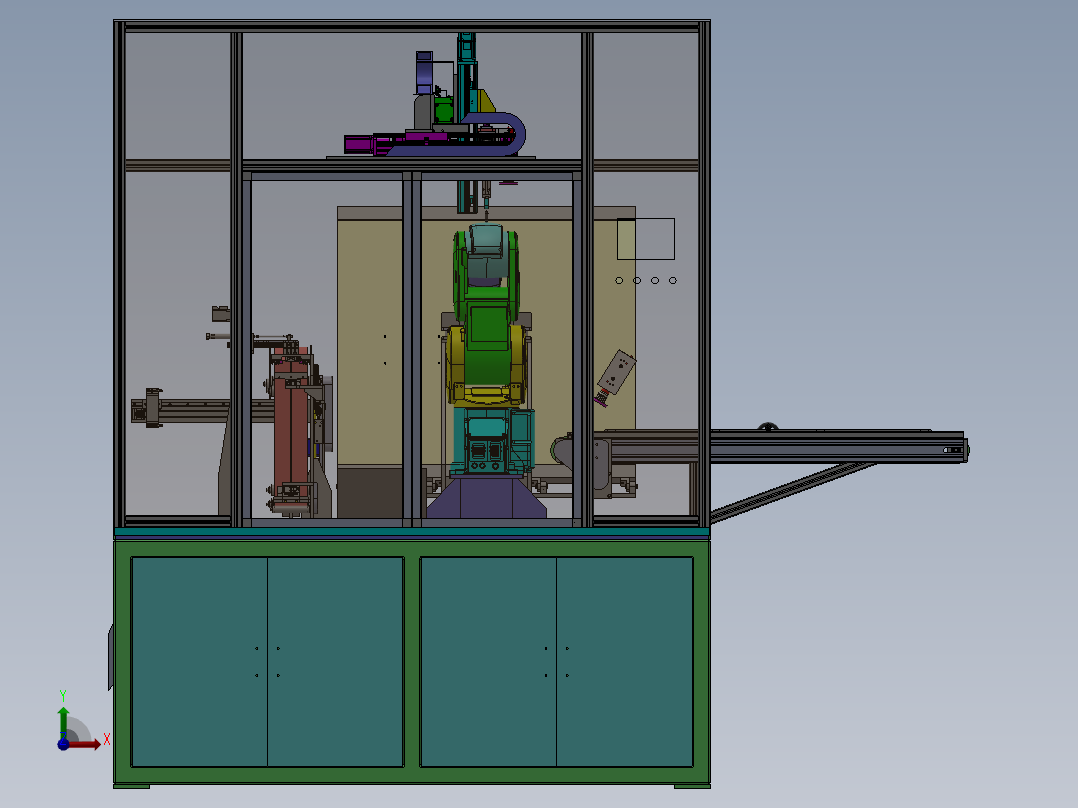Viewport: 1078px width, 808px height.
Task: Click the blue Z origin ball of triad
Action: tap(63, 744)
